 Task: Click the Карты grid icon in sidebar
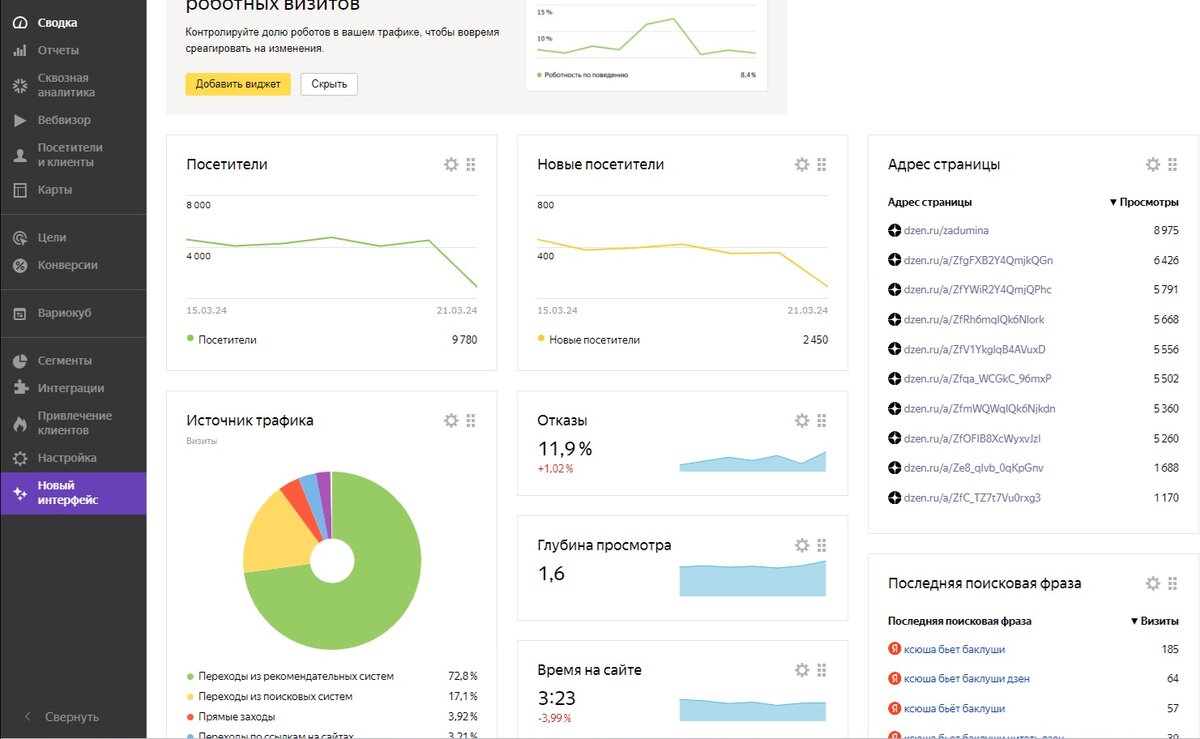pyautogui.click(x=19, y=190)
